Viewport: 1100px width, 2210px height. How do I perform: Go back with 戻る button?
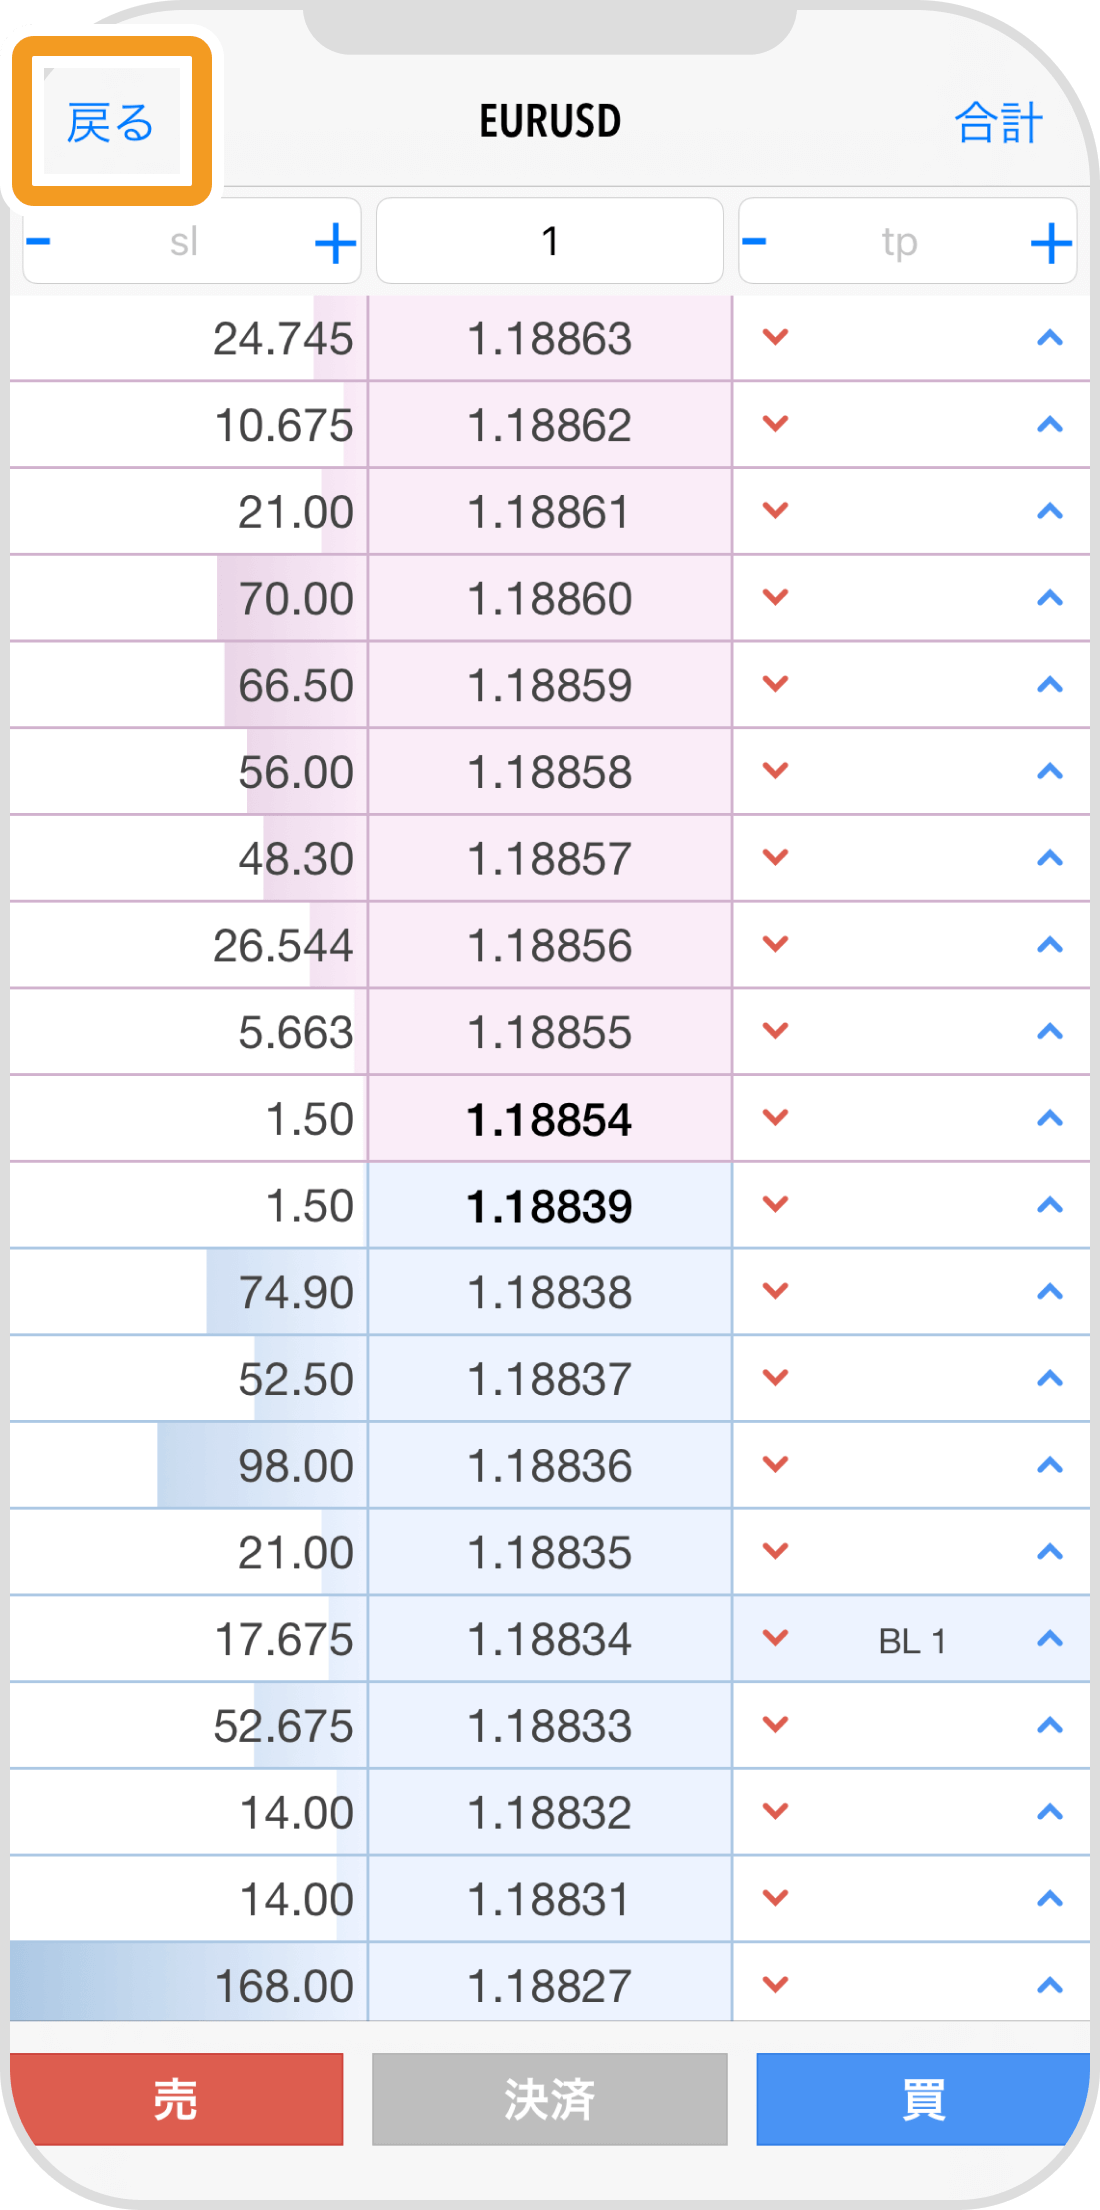tap(110, 122)
